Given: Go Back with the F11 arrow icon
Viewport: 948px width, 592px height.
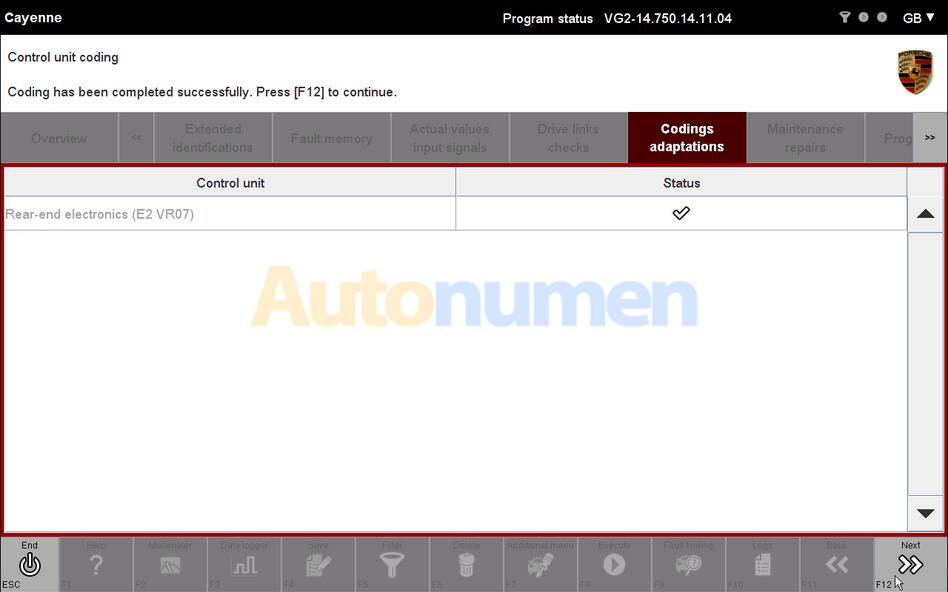Looking at the screenshot, I should click(836, 565).
